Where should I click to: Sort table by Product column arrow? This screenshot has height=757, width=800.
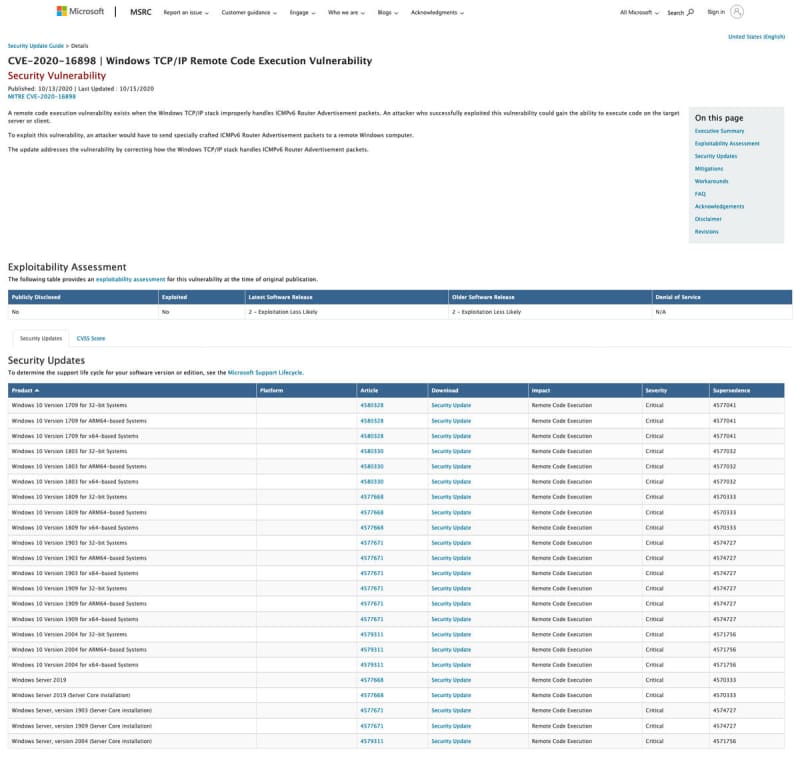point(37,390)
